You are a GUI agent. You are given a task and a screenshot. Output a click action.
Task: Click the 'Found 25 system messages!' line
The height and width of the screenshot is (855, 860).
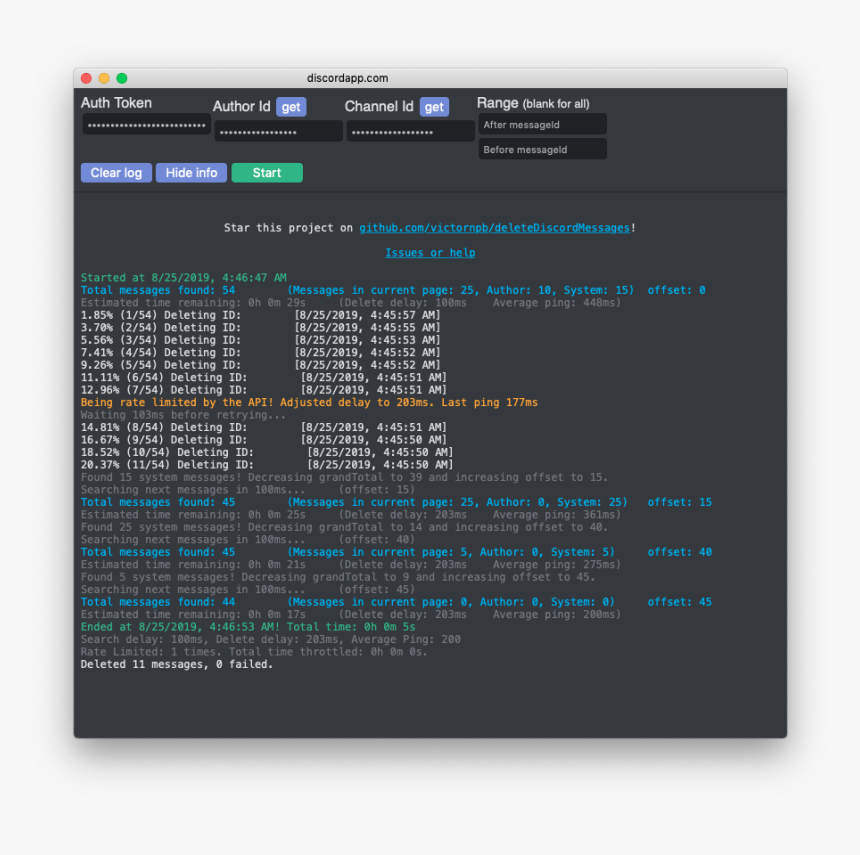[344, 527]
